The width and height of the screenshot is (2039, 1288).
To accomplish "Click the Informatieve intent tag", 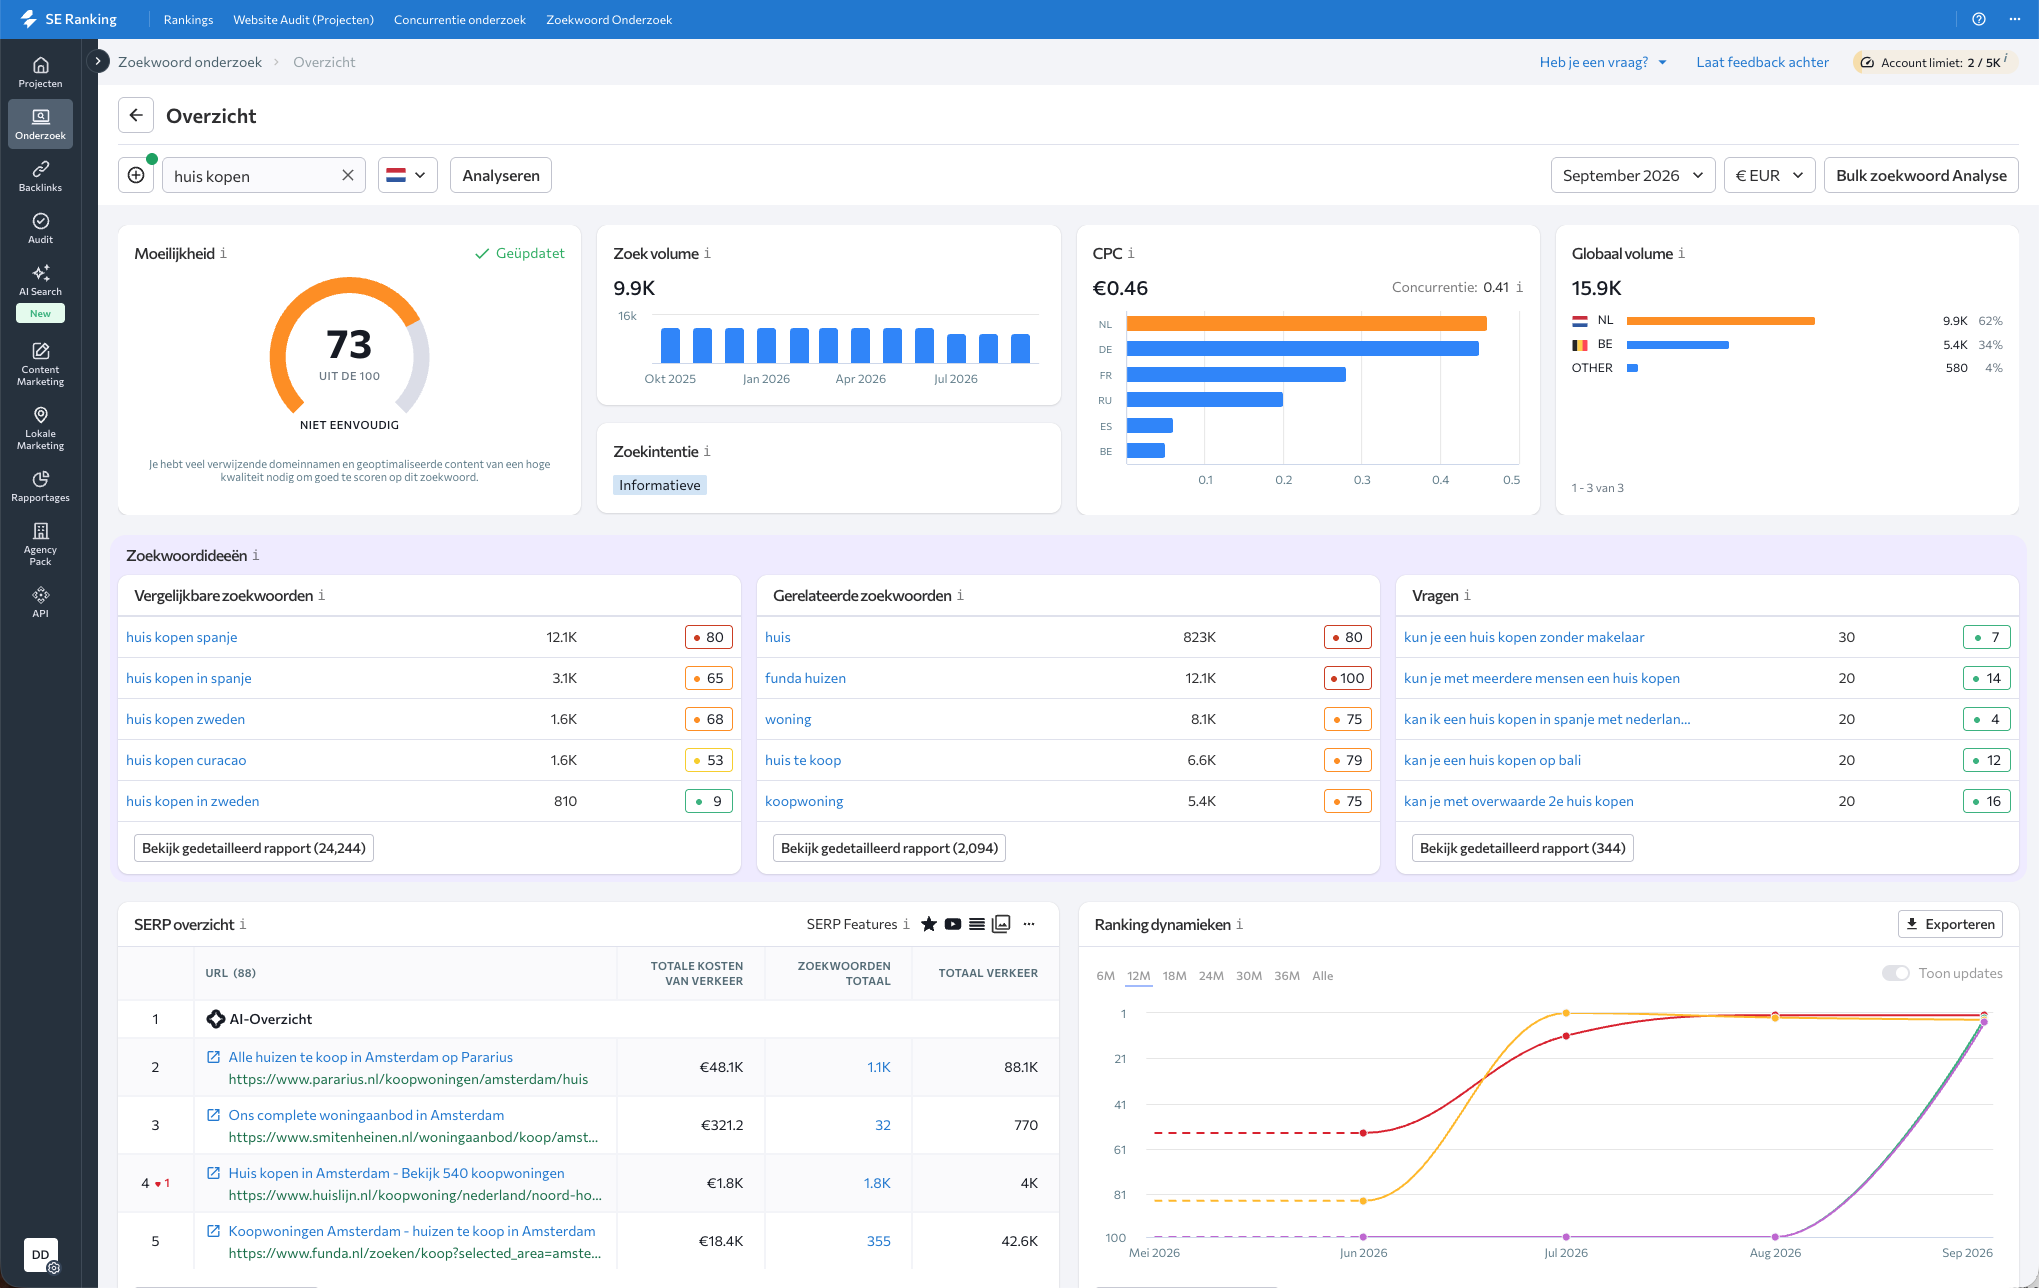I will click(x=659, y=485).
